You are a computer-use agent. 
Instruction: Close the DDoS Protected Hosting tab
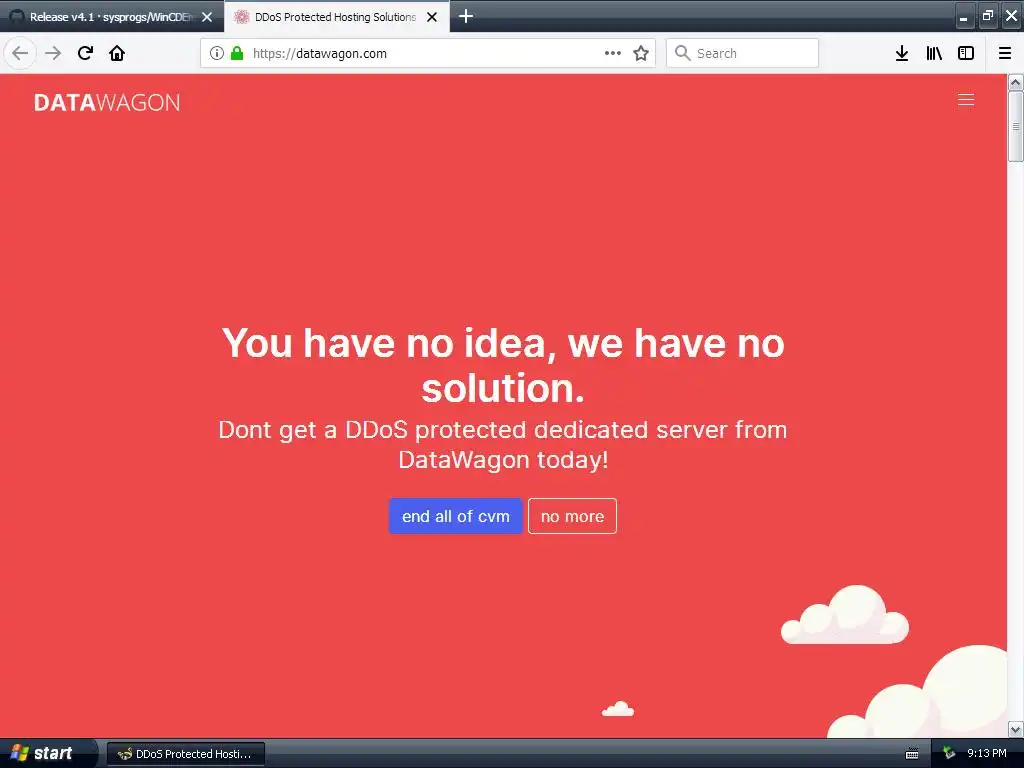(432, 17)
